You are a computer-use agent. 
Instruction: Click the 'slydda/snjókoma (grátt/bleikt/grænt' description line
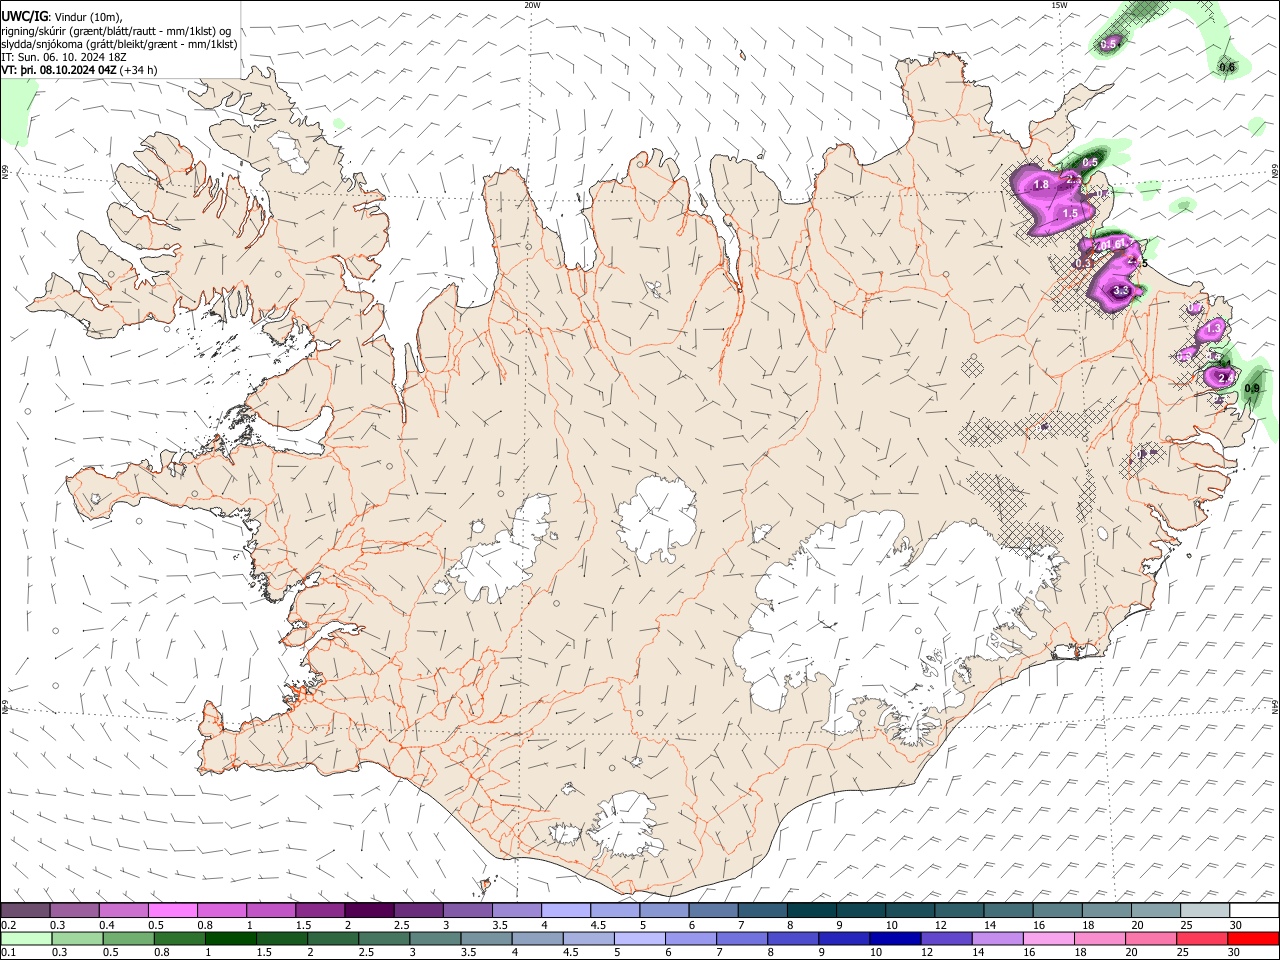[119, 44]
